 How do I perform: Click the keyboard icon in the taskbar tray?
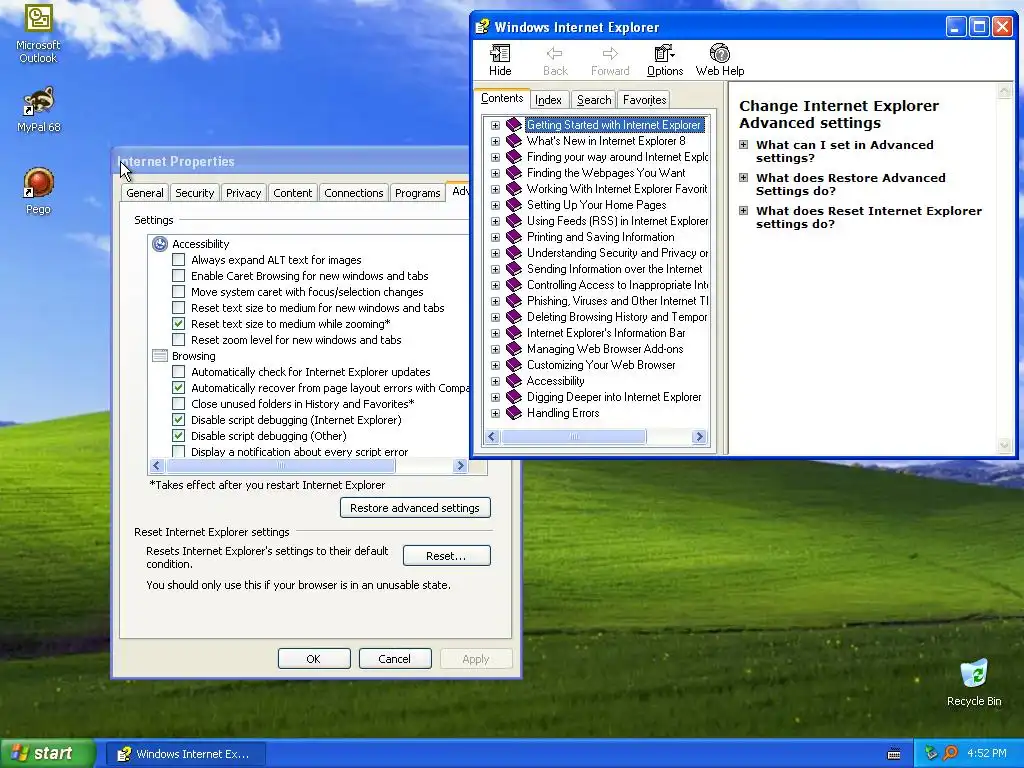(894, 754)
